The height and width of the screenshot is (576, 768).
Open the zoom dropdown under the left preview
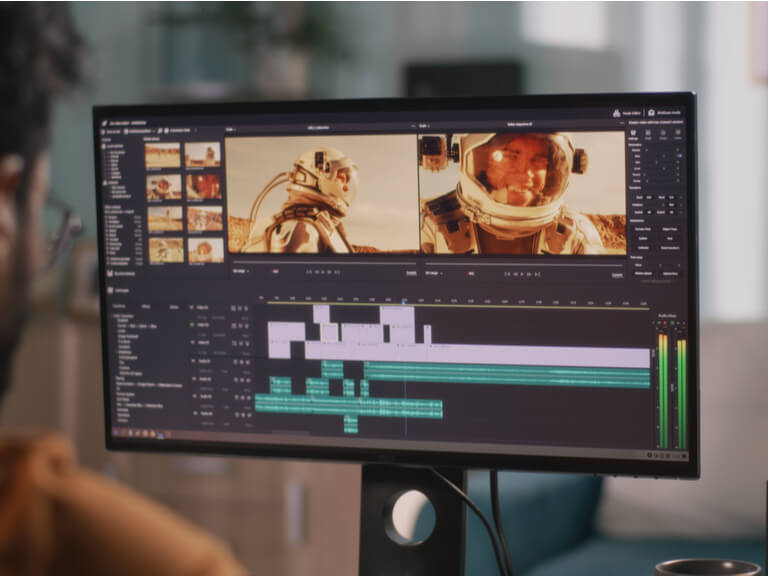point(241,271)
